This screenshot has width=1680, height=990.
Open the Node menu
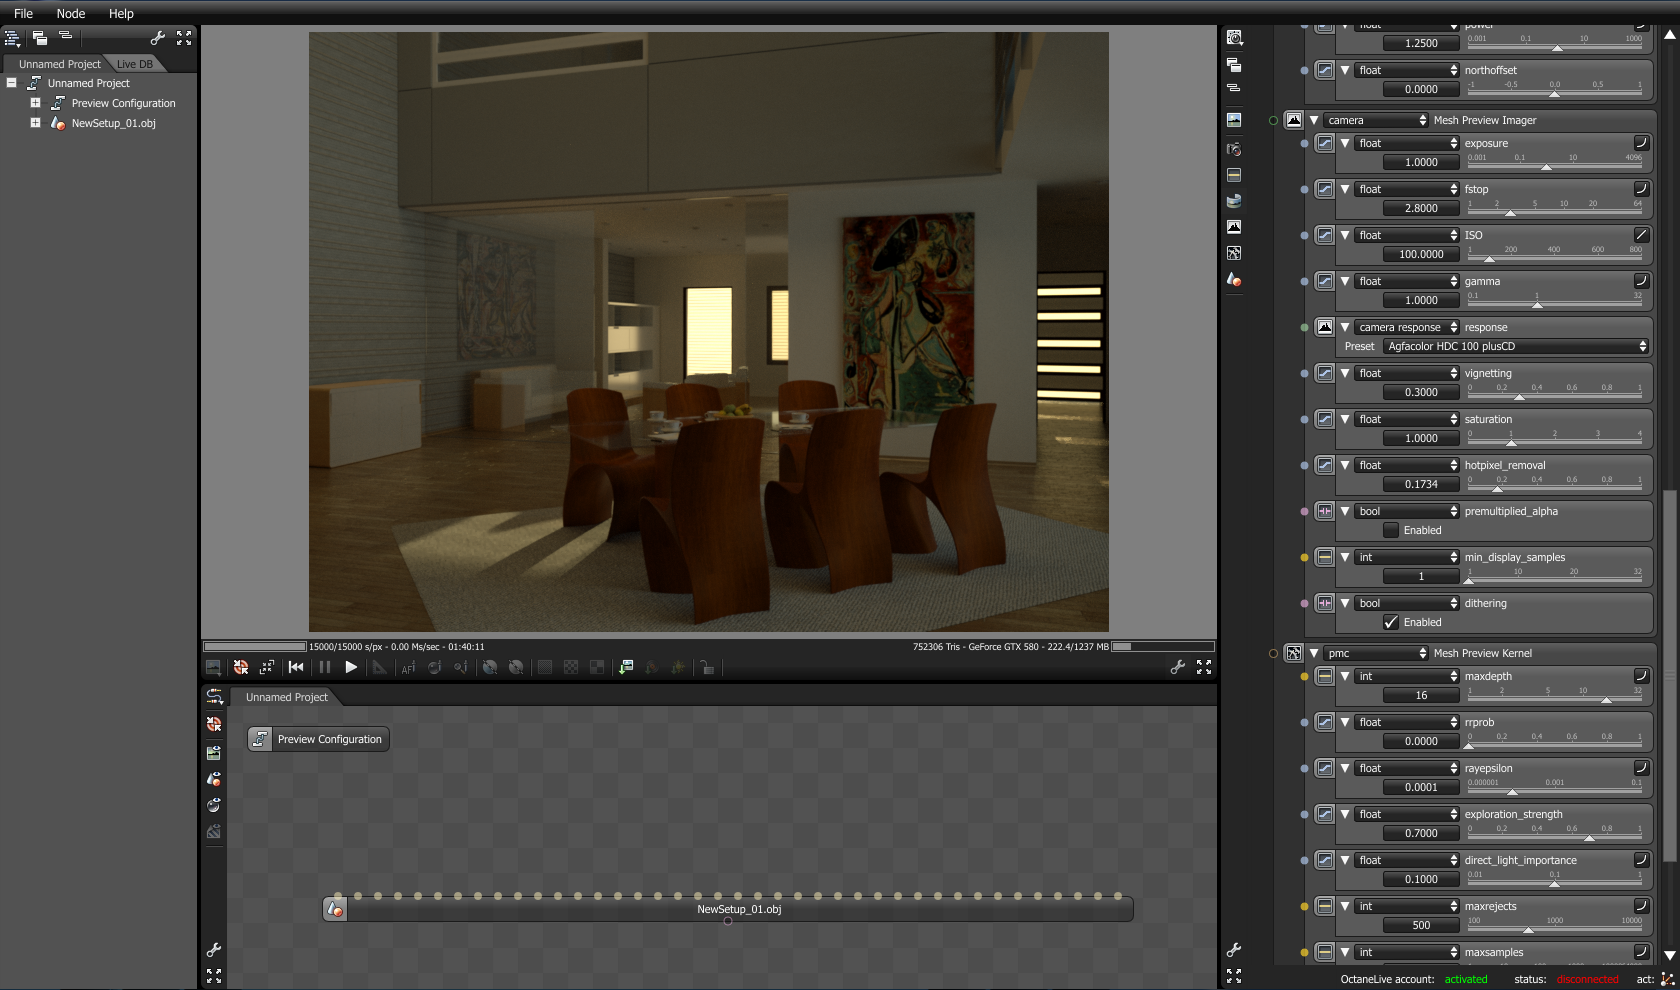pos(71,14)
